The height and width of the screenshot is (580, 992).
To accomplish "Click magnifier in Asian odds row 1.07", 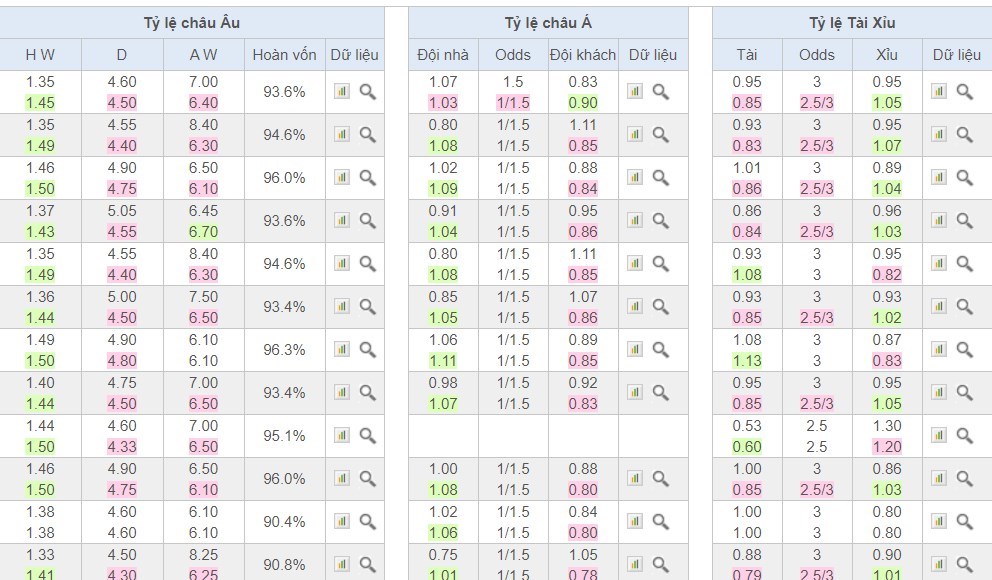I will click(x=660, y=92).
